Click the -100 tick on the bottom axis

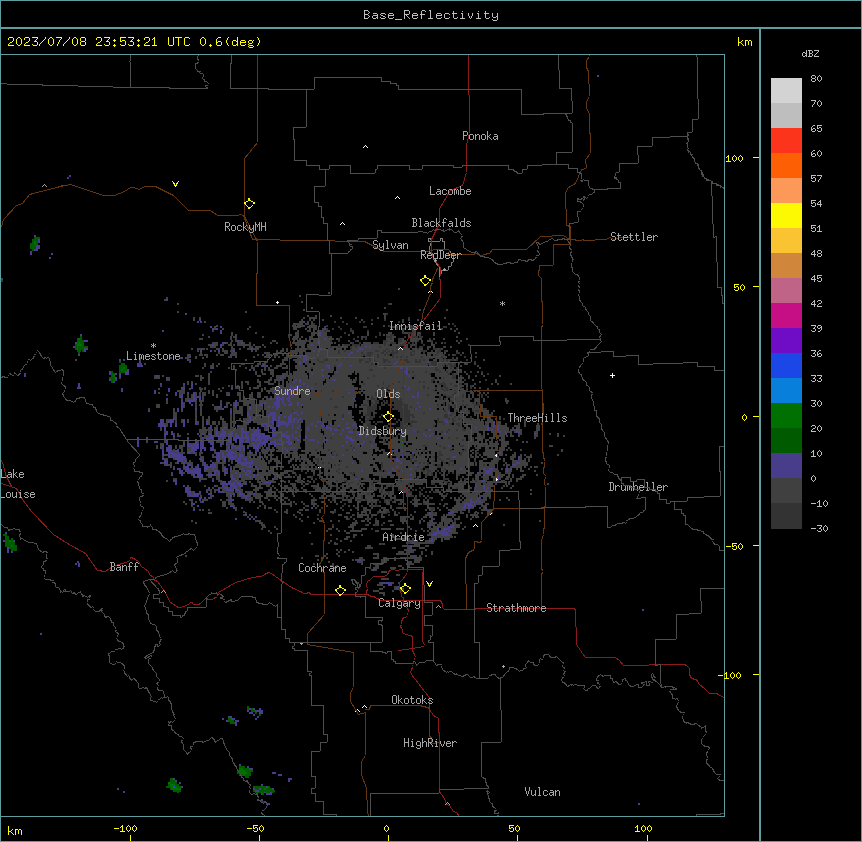pos(126,829)
